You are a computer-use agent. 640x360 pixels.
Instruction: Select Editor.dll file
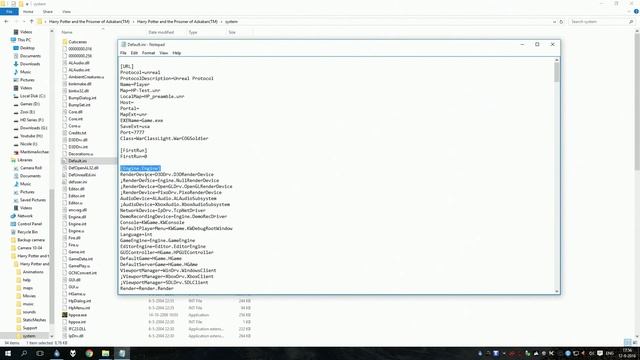[76, 189]
